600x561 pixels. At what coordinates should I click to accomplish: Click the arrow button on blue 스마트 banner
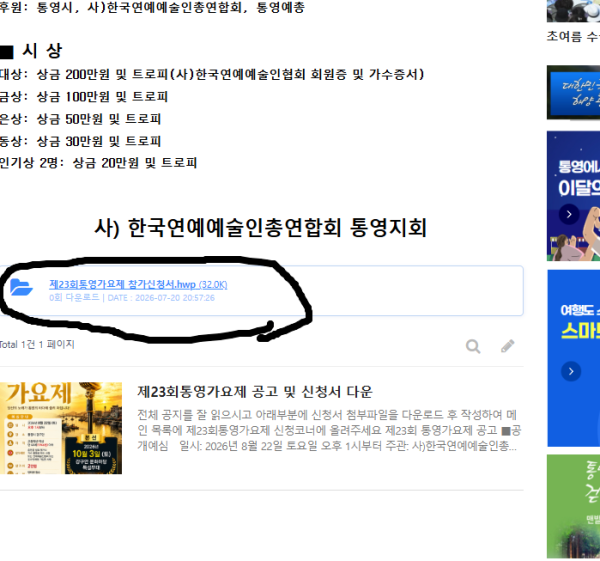tap(571, 371)
